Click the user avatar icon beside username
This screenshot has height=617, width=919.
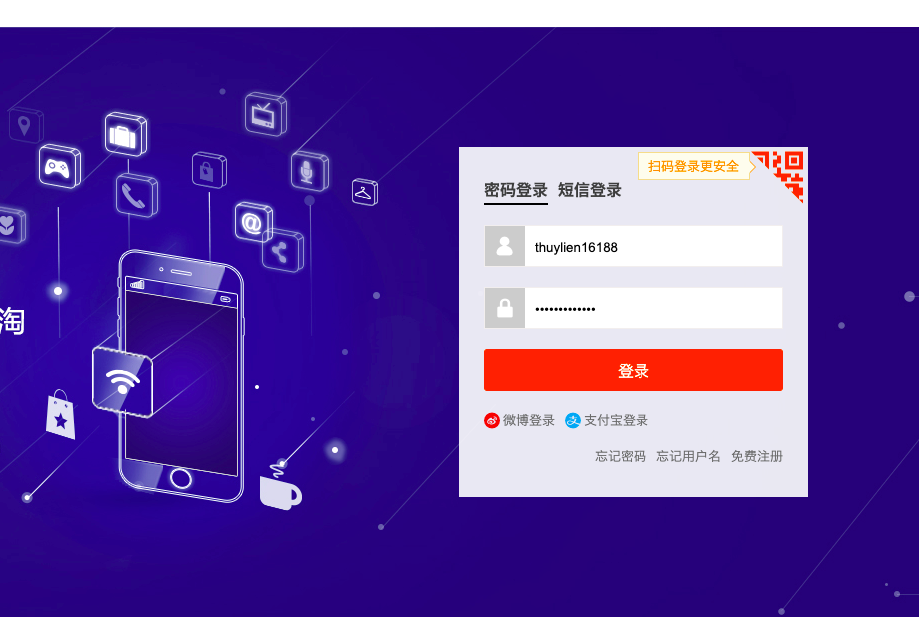(x=505, y=246)
